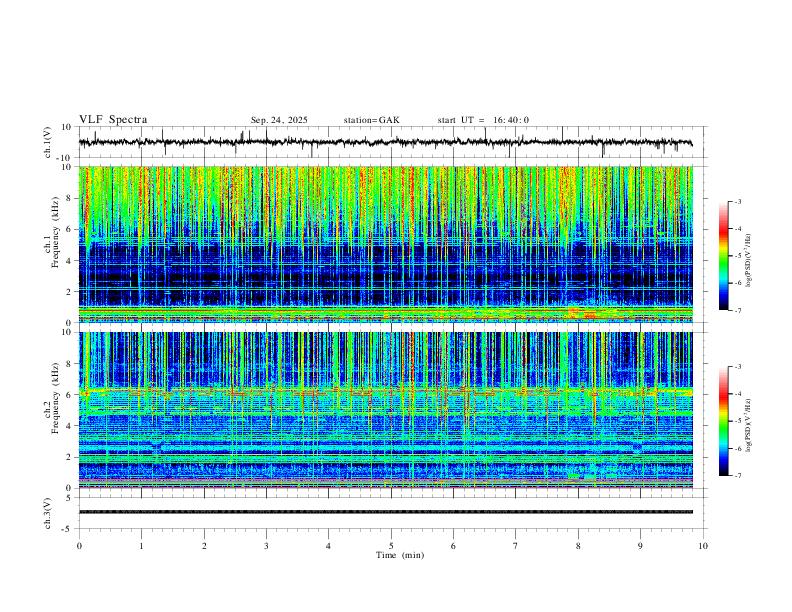Click the lower log(PSD) colorbar title
The width and height of the screenshot is (792, 612).
(749, 425)
